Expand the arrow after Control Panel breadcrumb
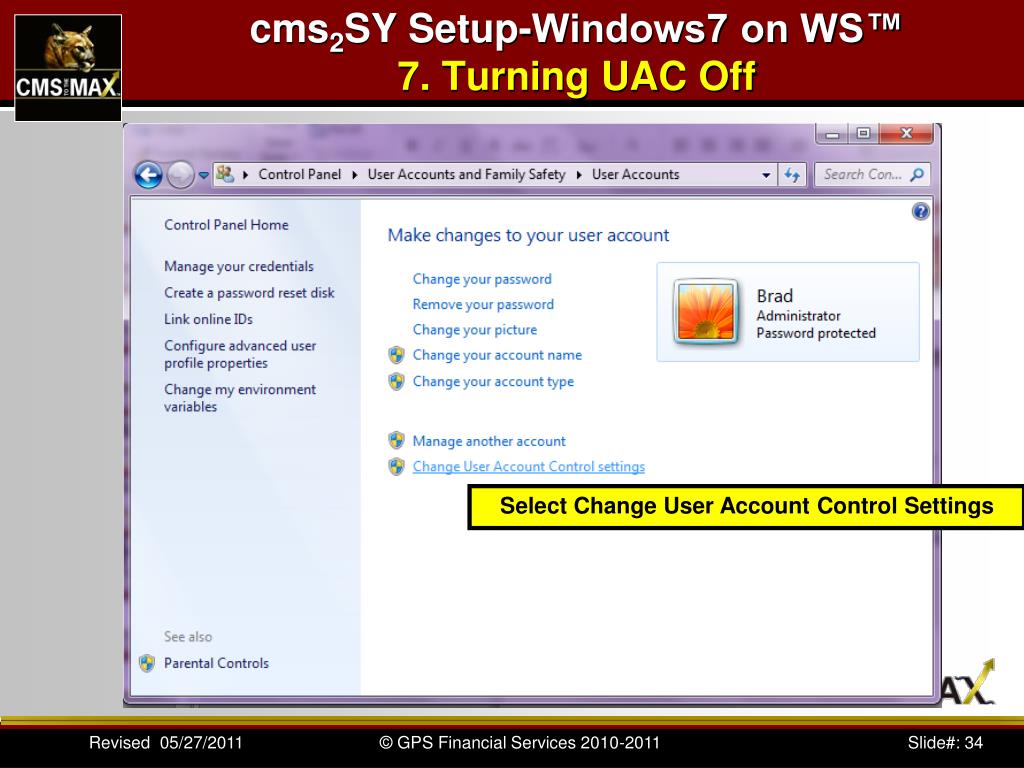The width and height of the screenshot is (1024, 768). (355, 175)
